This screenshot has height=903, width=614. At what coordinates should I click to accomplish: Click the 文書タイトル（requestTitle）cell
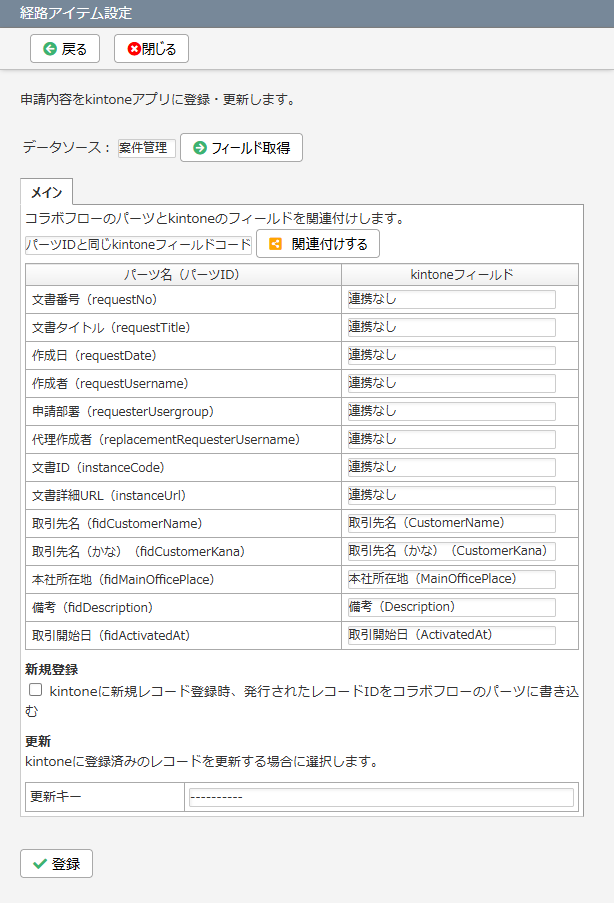click(x=183, y=328)
